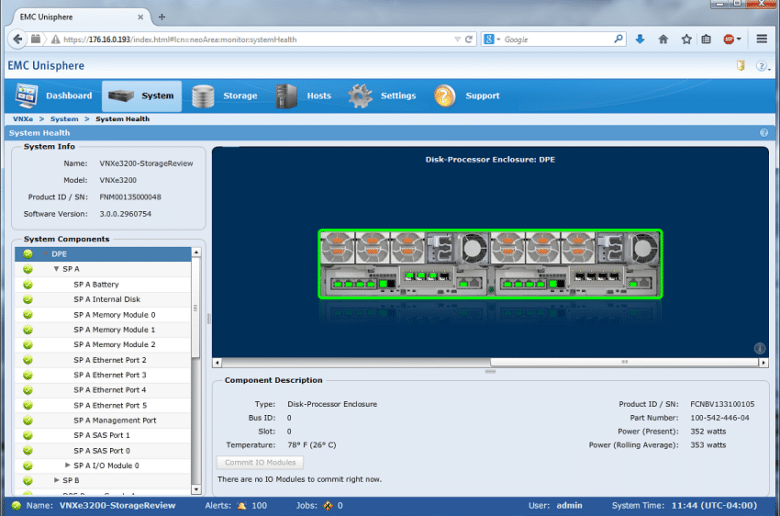This screenshot has width=780, height=516.
Task: Open the URL history dropdown arrow
Action: coord(457,39)
